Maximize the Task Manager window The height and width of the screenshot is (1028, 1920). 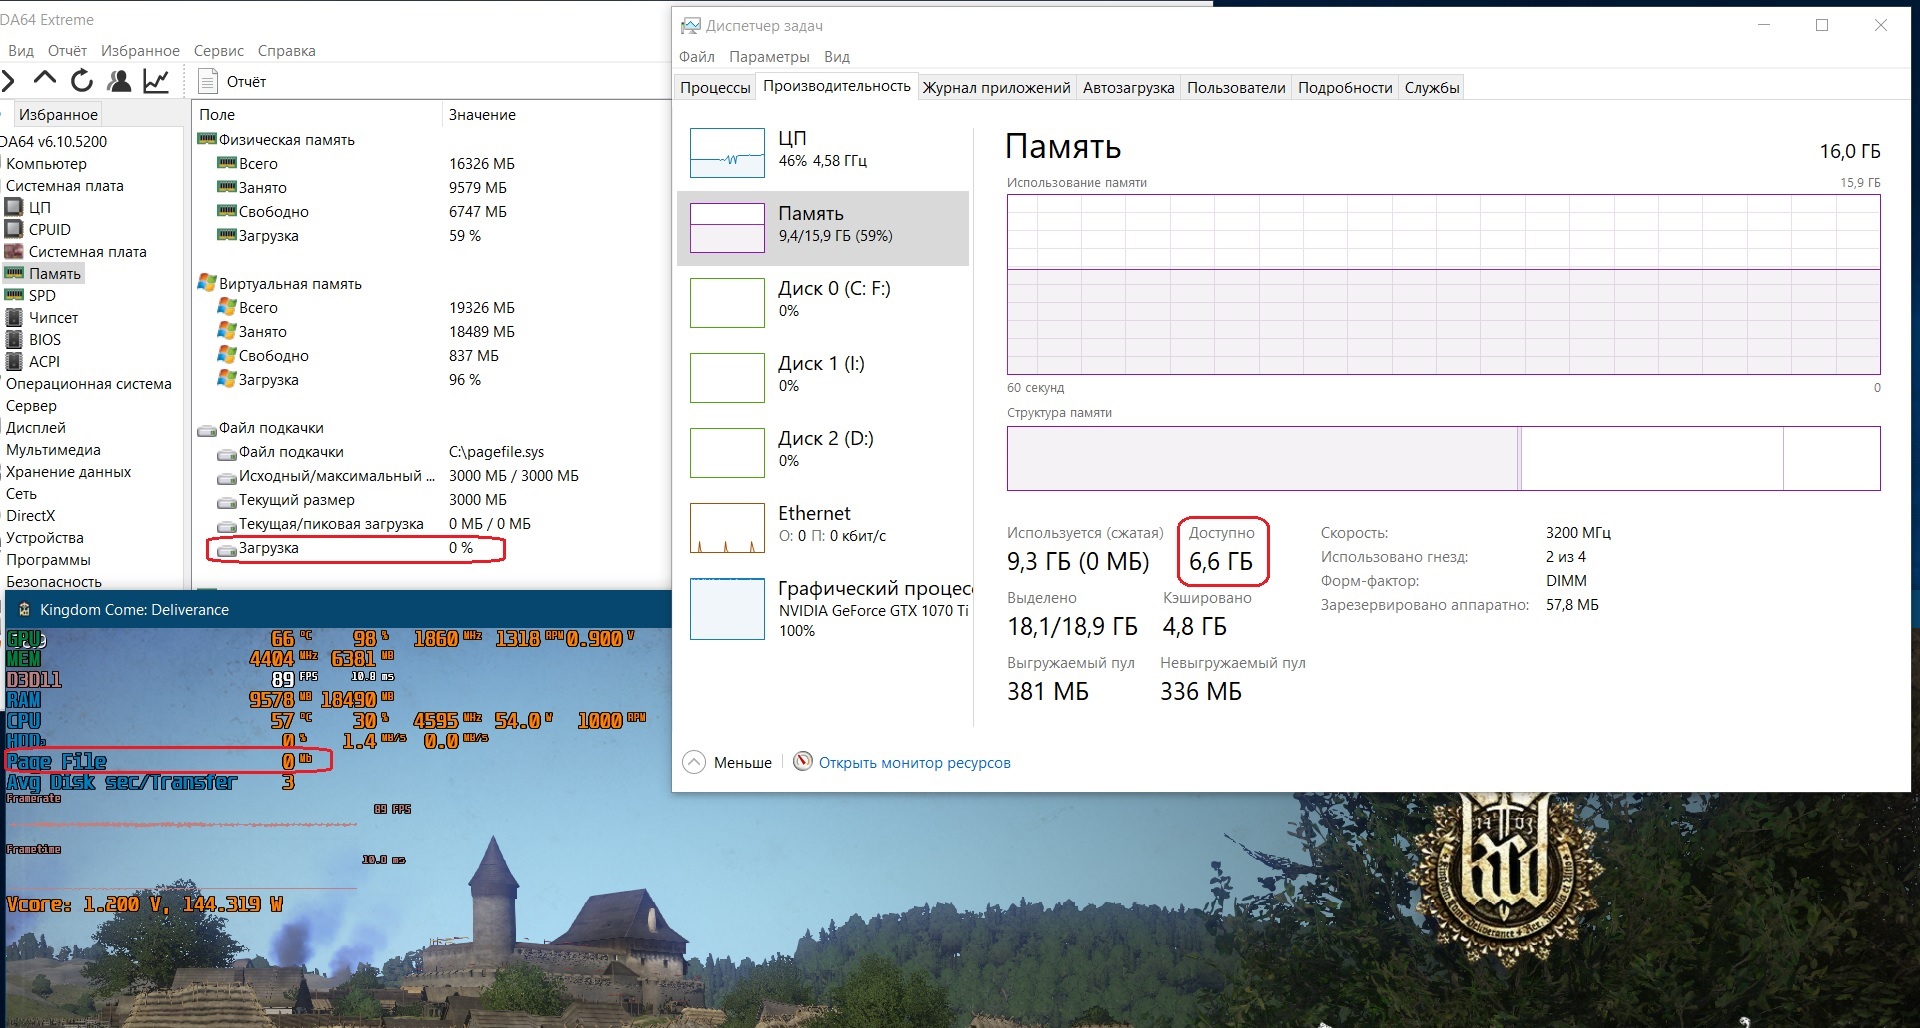(1822, 25)
